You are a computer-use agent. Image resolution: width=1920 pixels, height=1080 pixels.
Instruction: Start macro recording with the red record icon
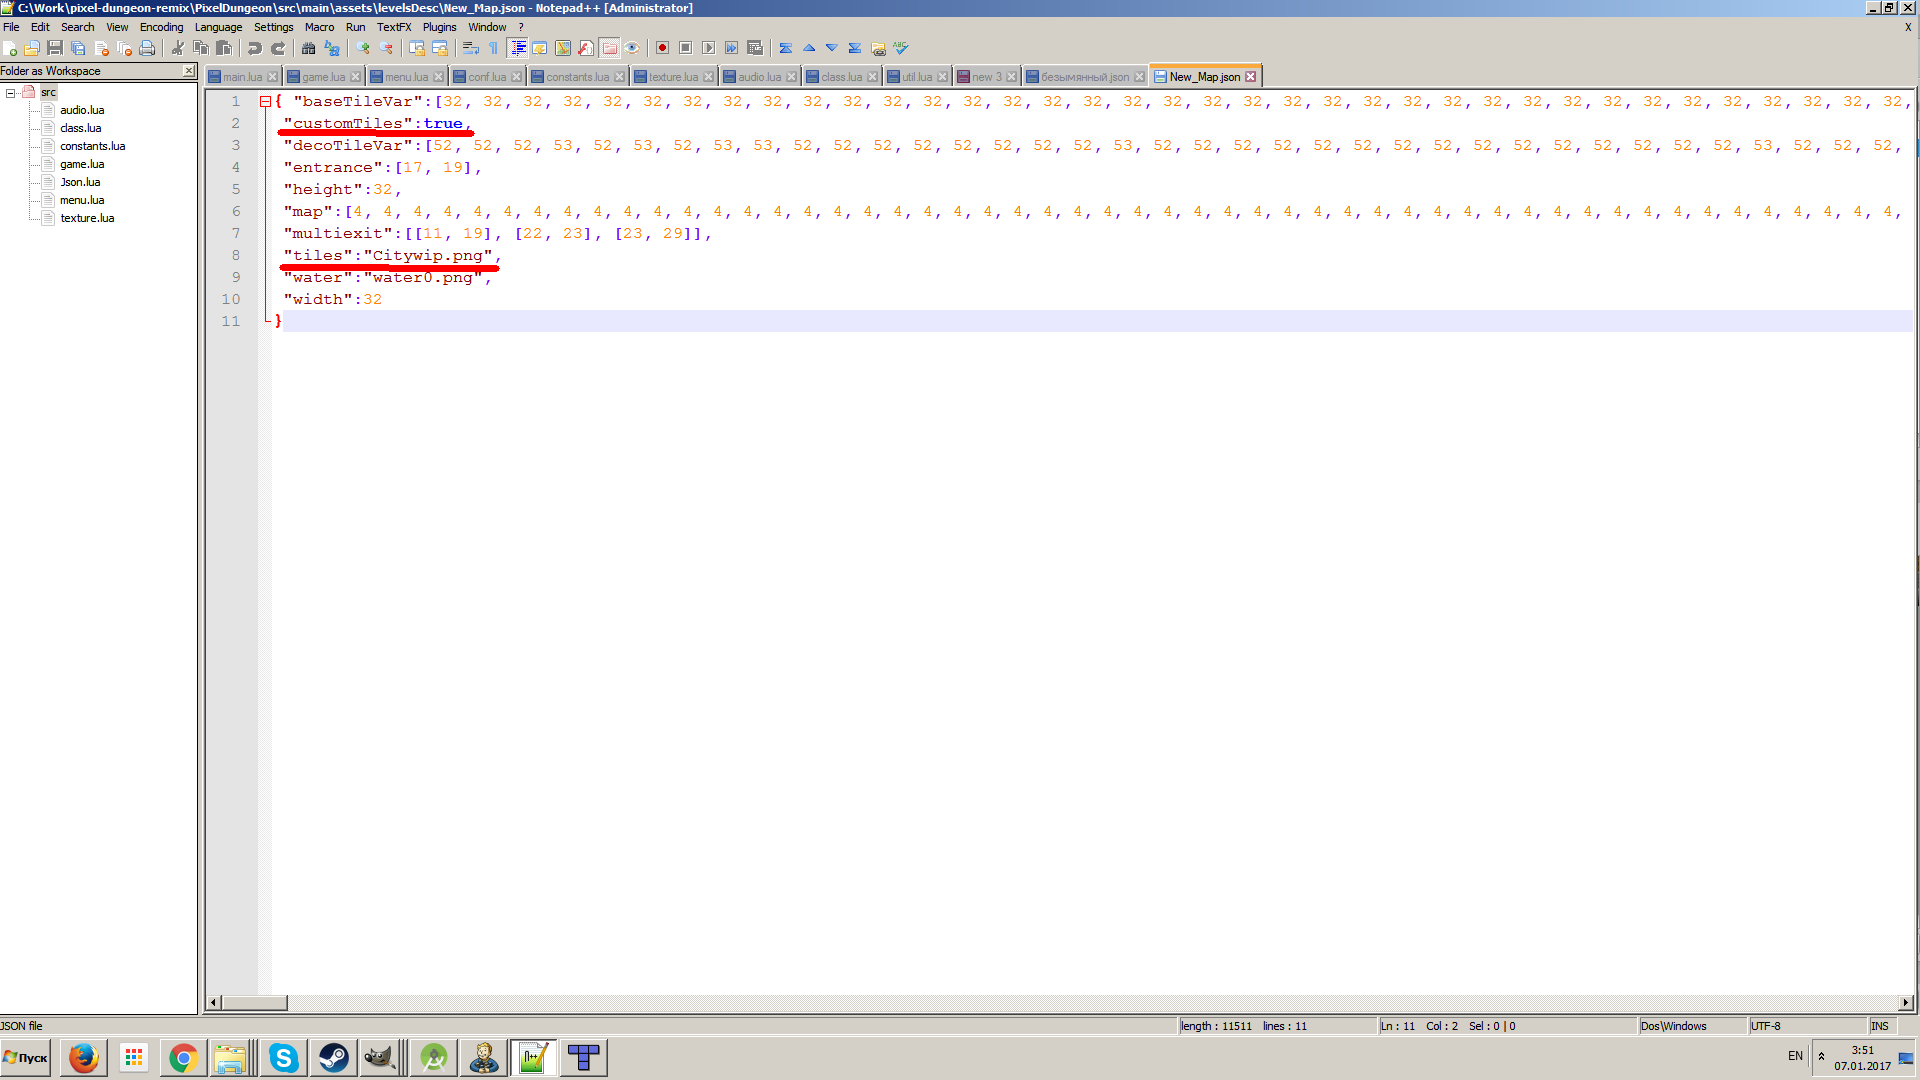pos(662,48)
